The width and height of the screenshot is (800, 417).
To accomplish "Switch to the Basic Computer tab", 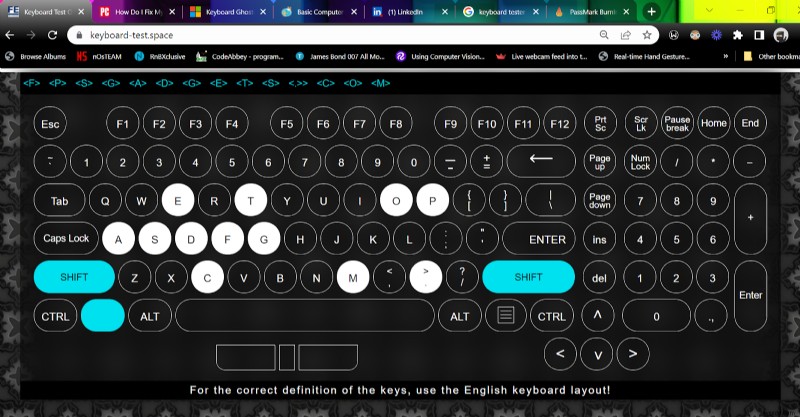I will [319, 12].
